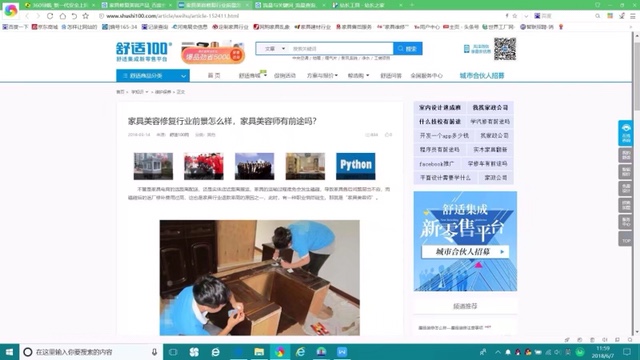This screenshot has height=360, width=640.
Task: Expand the 舒适商品分类 category dropdown
Action: pos(153,76)
